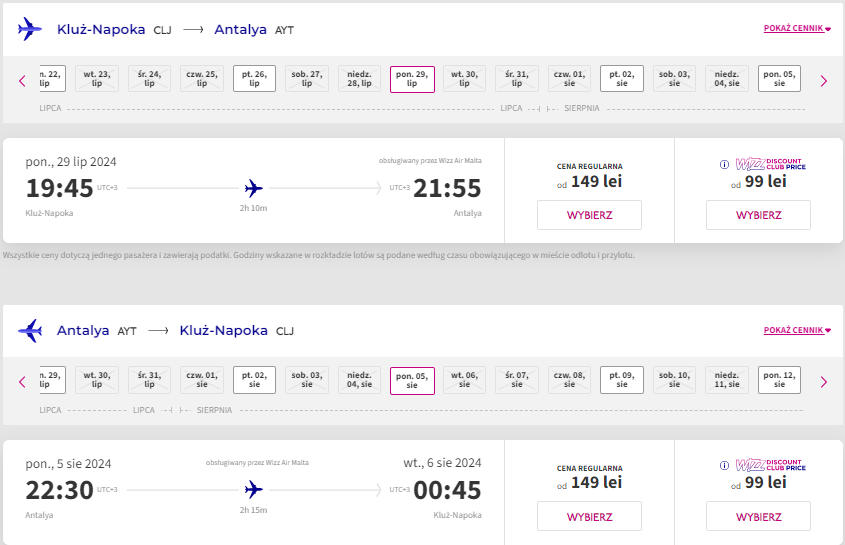Show later return dates with the right arrow

pos(823,382)
